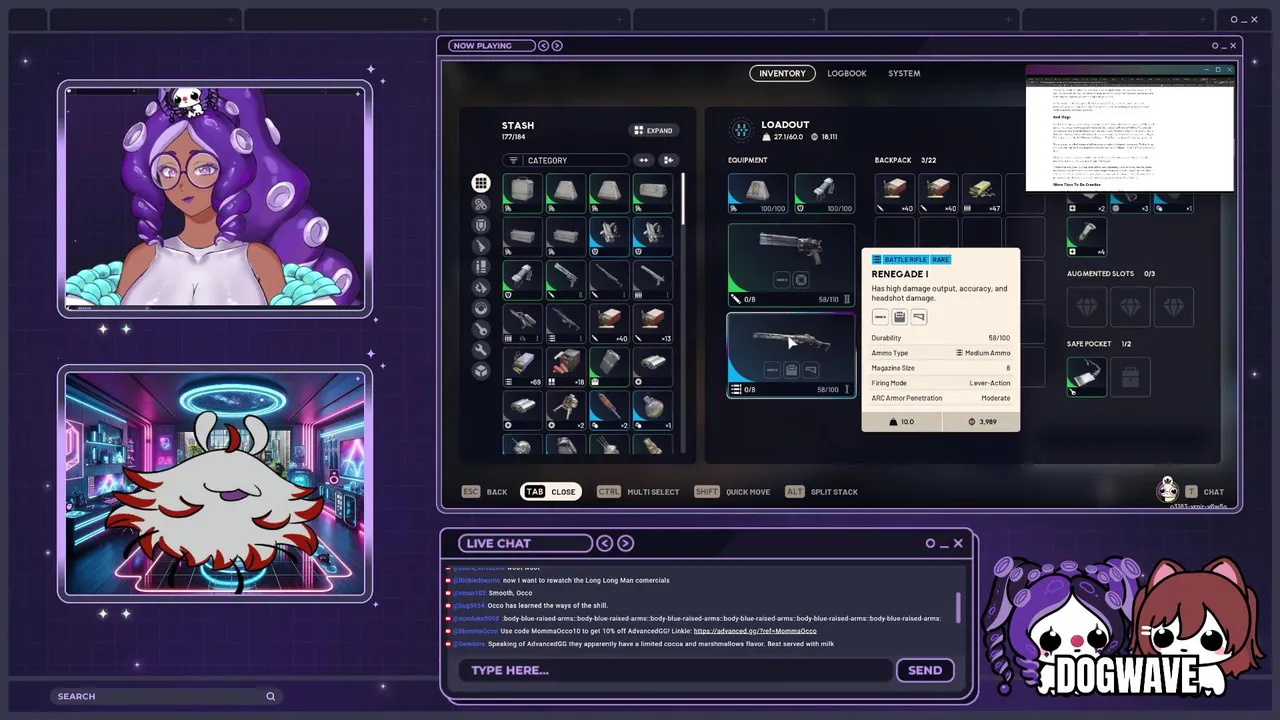
Task: Select the key category filter in Stash sidebar
Action: (x=481, y=329)
